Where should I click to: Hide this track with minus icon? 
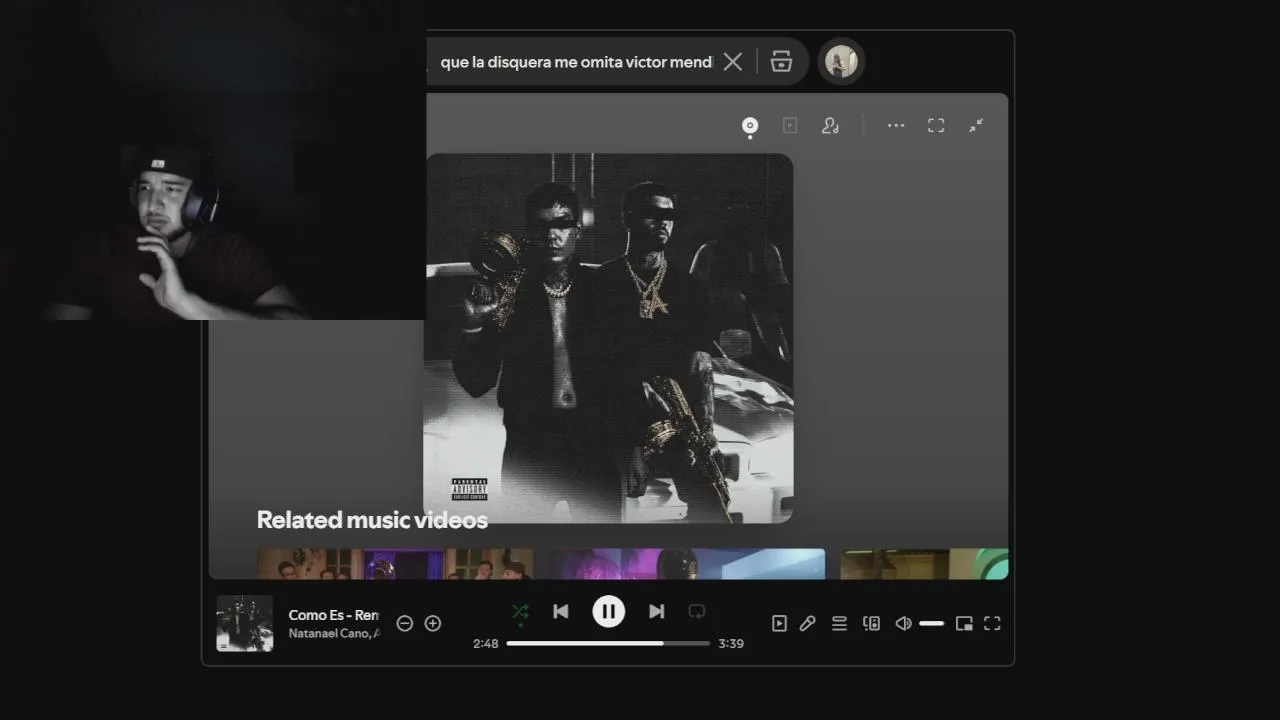coord(405,623)
